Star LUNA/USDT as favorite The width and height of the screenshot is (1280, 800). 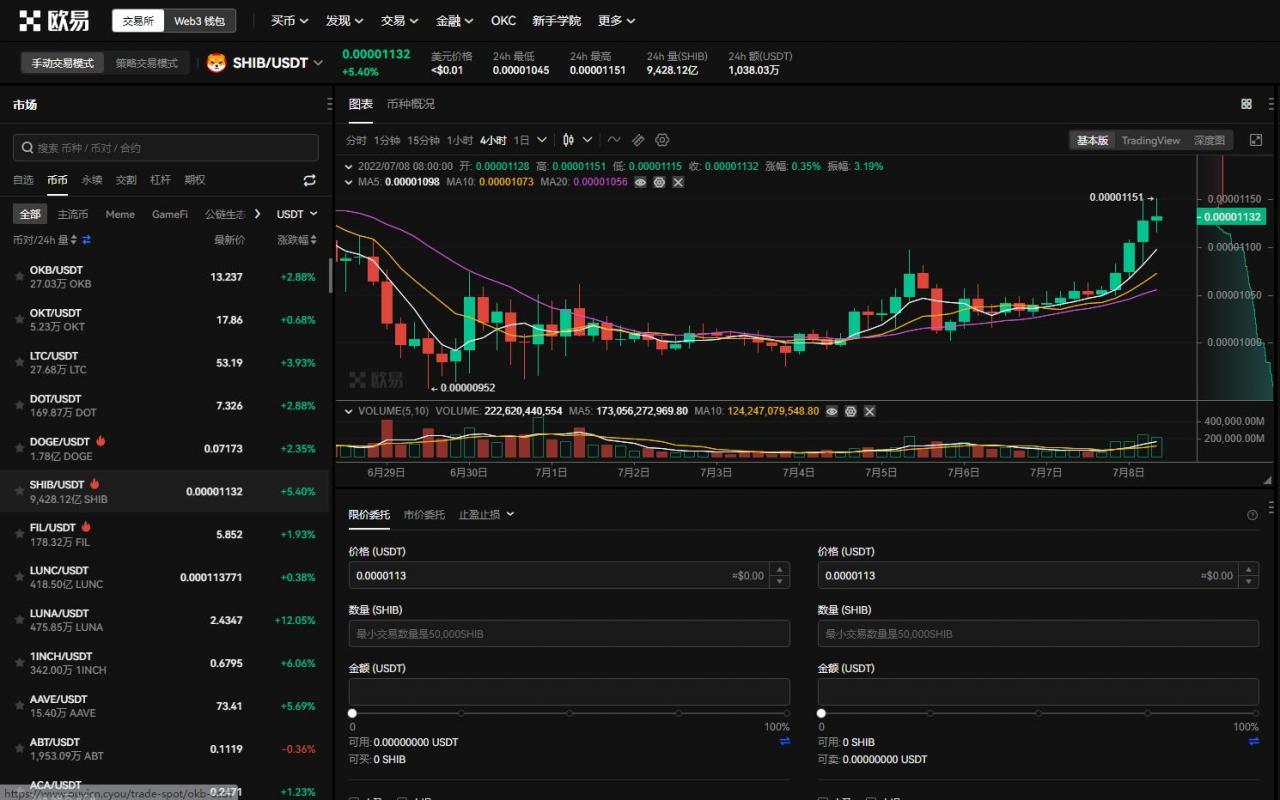tap(19, 620)
